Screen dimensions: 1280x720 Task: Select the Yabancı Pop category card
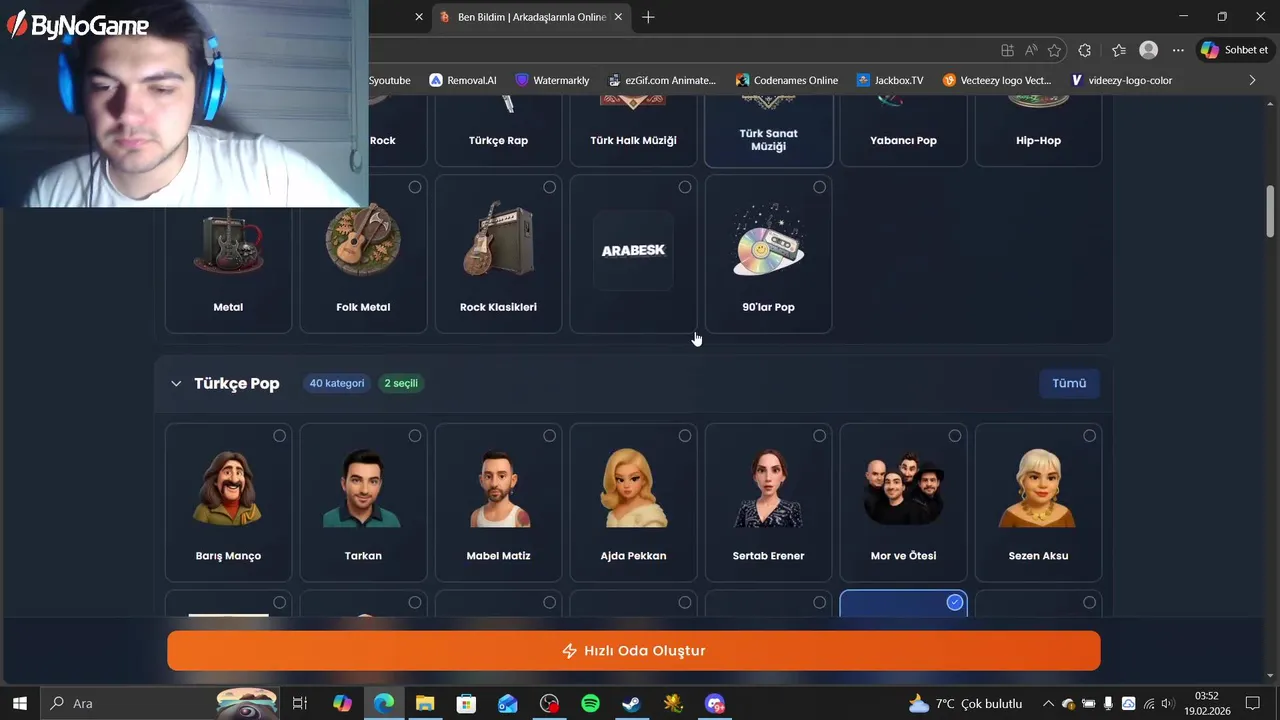[x=903, y=130]
